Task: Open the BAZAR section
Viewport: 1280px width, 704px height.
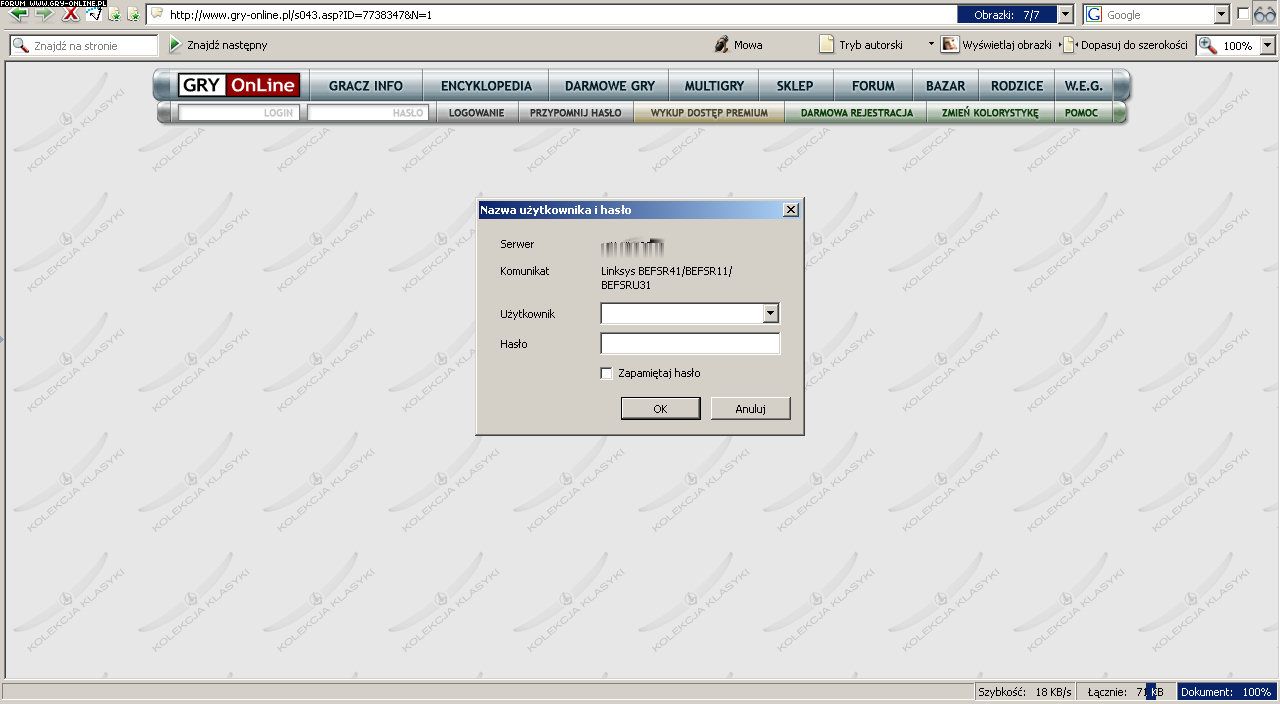Action: [945, 86]
